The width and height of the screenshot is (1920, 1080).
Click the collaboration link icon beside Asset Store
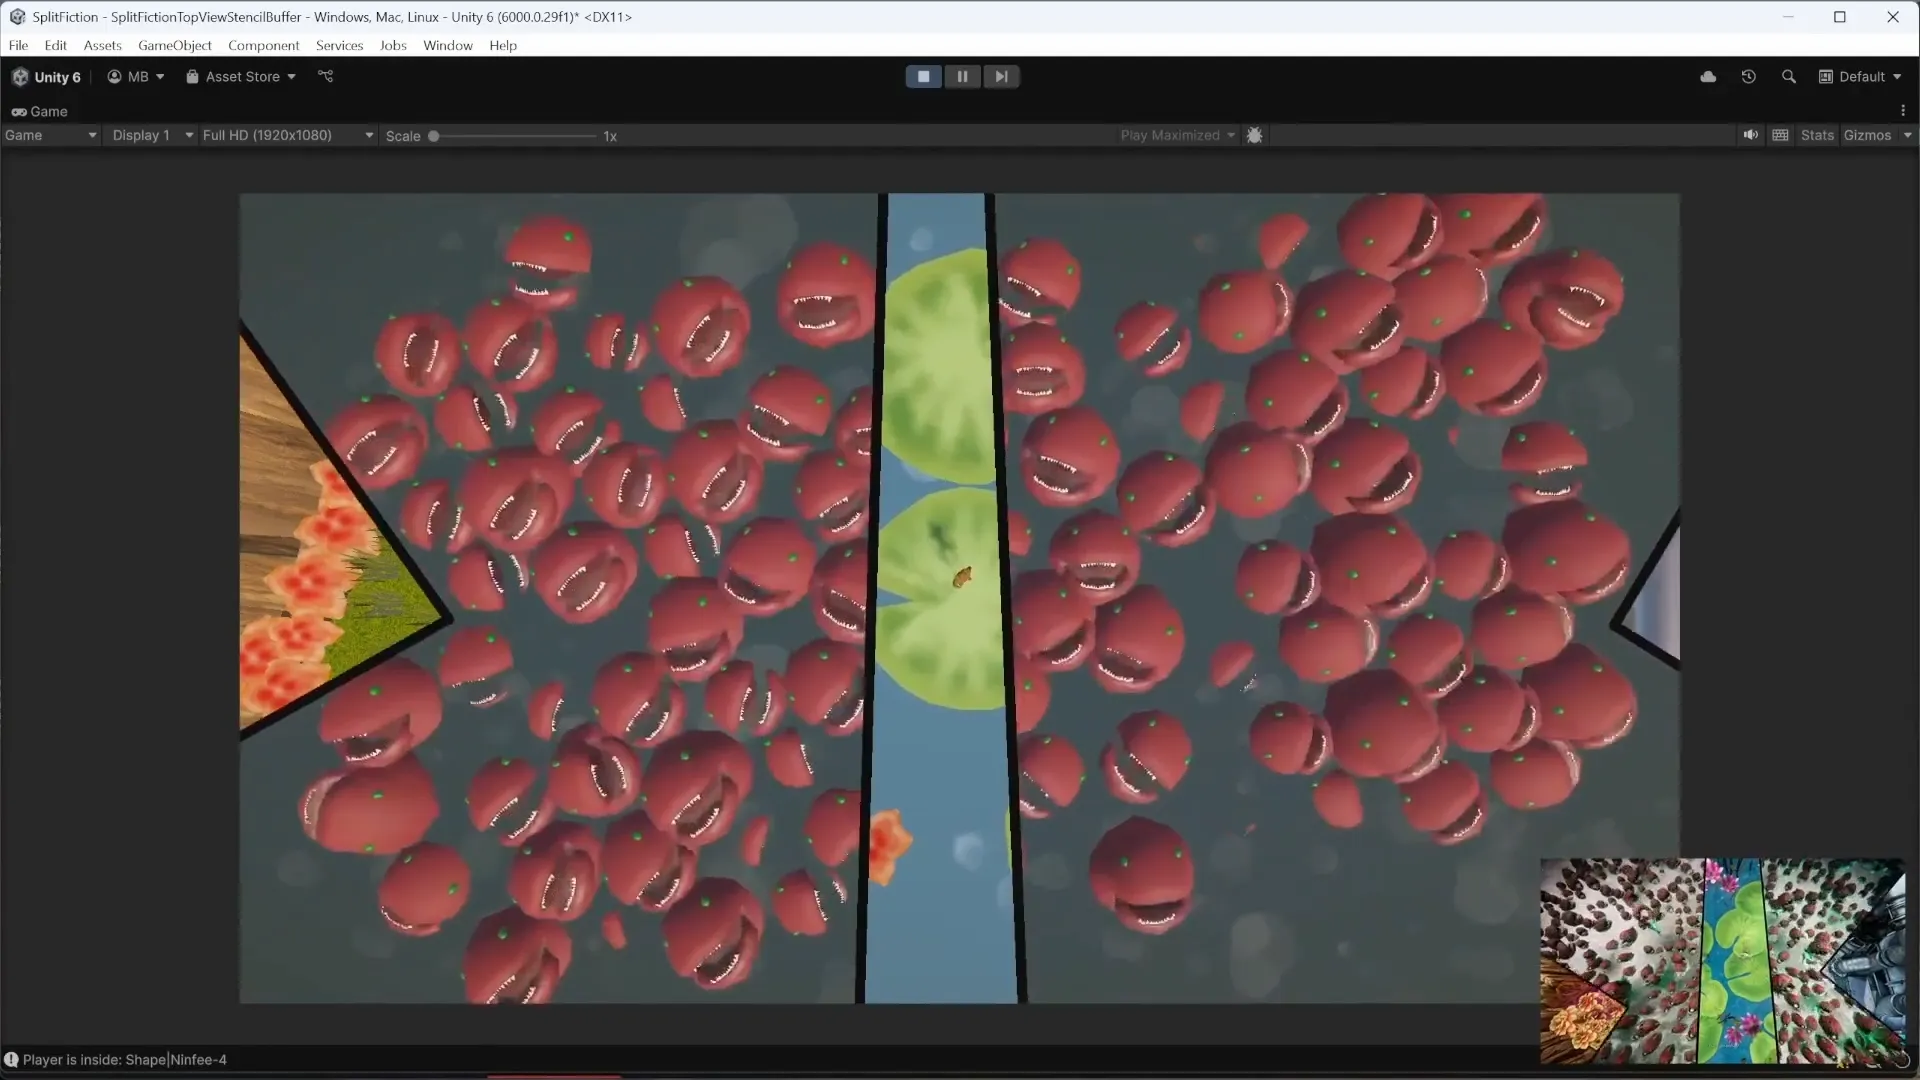click(325, 76)
